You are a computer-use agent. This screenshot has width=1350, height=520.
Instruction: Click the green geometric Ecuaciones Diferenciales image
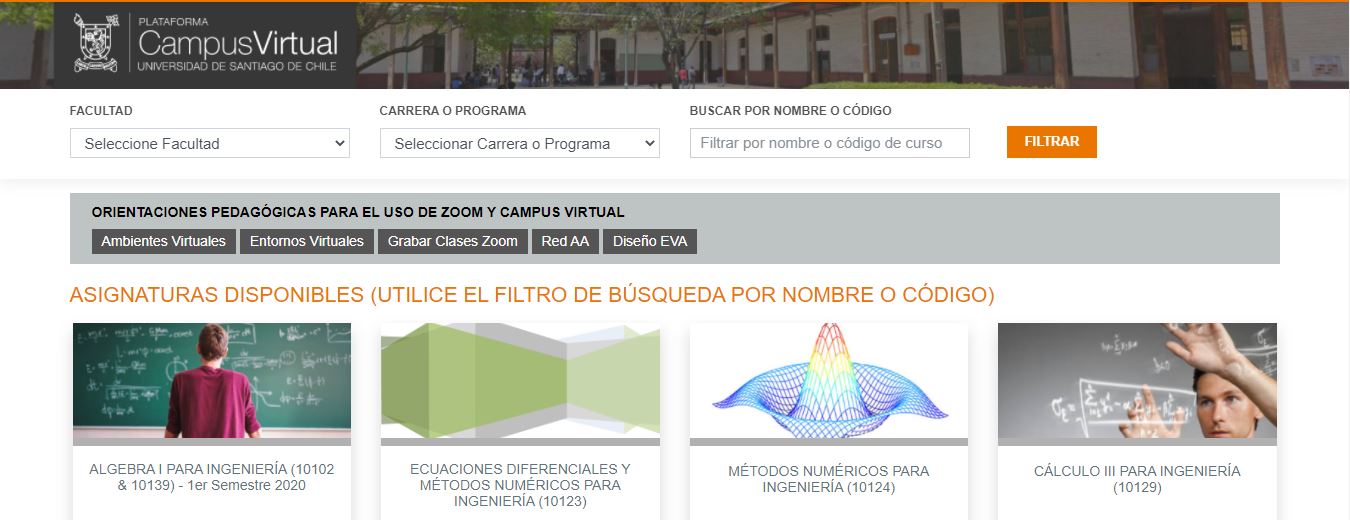pos(520,380)
